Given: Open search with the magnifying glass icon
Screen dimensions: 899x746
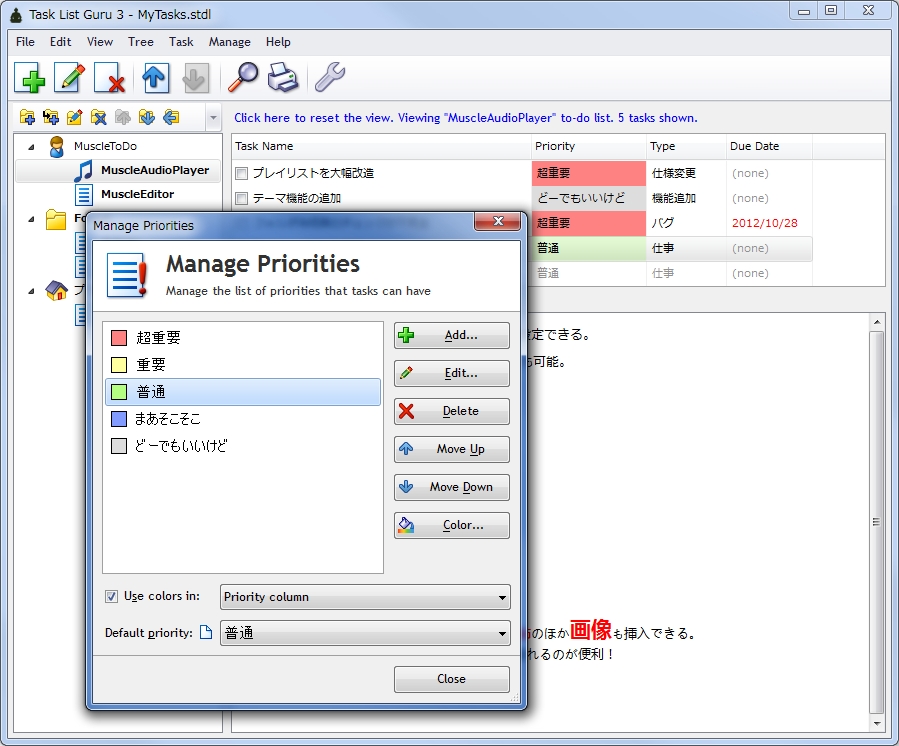Looking at the screenshot, I should 243,77.
